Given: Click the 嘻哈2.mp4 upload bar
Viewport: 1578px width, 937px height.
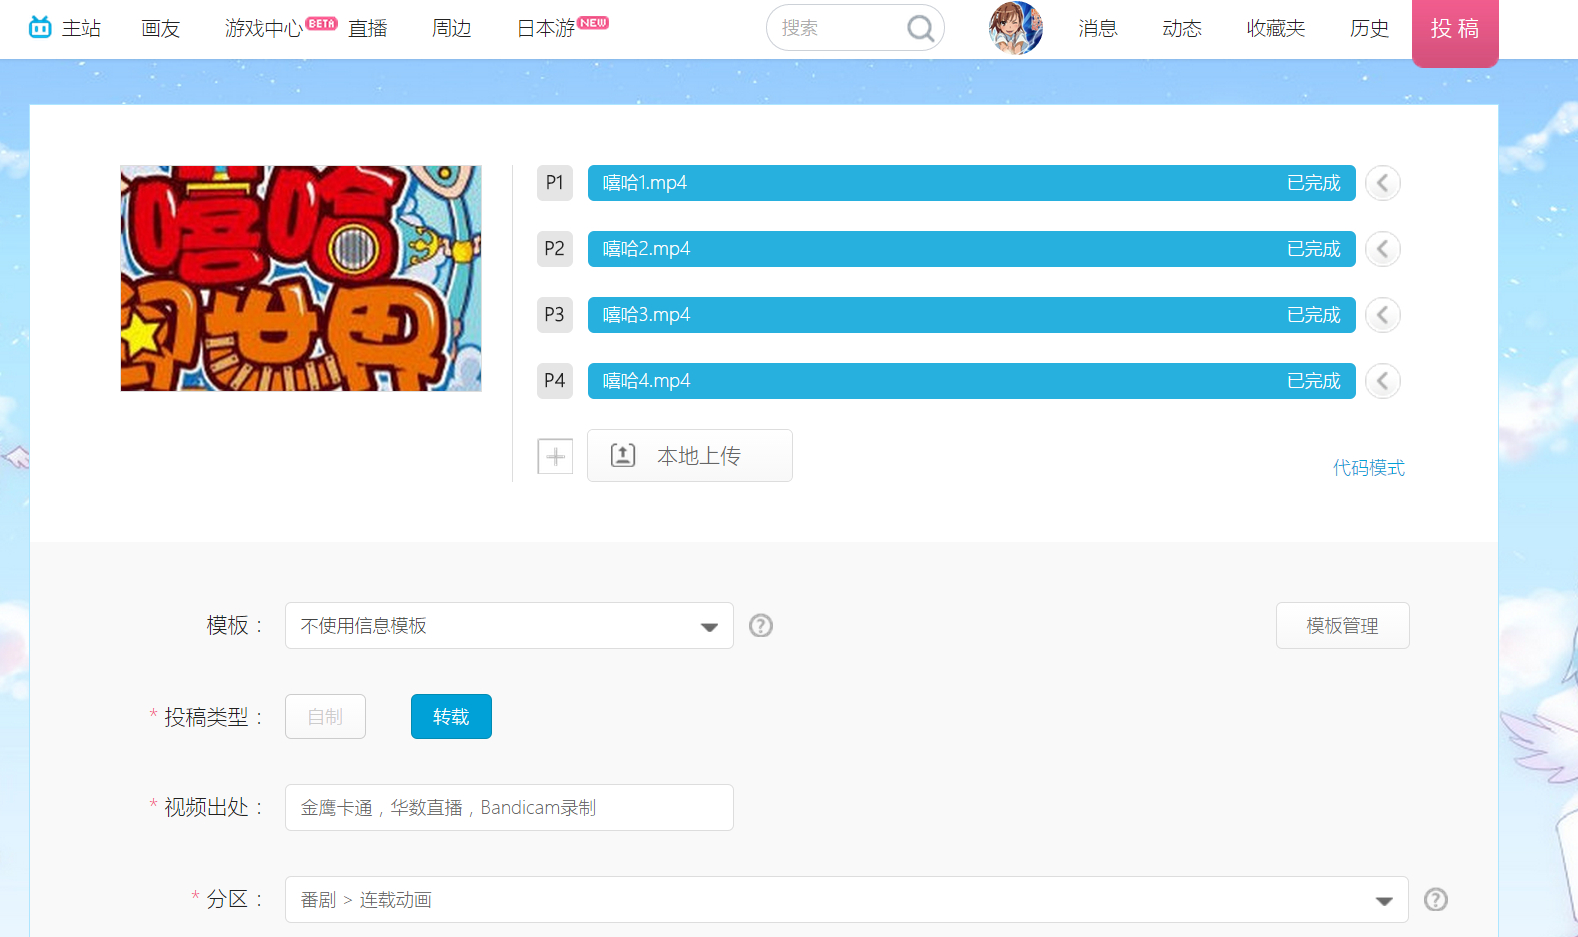Looking at the screenshot, I should [x=972, y=249].
